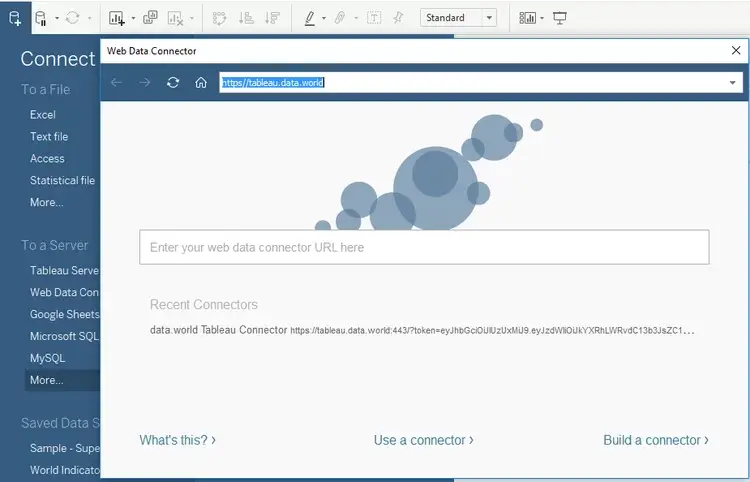Screen dimensions: 750x482
Task: Click the New Worksheet icon
Action: 117,18
